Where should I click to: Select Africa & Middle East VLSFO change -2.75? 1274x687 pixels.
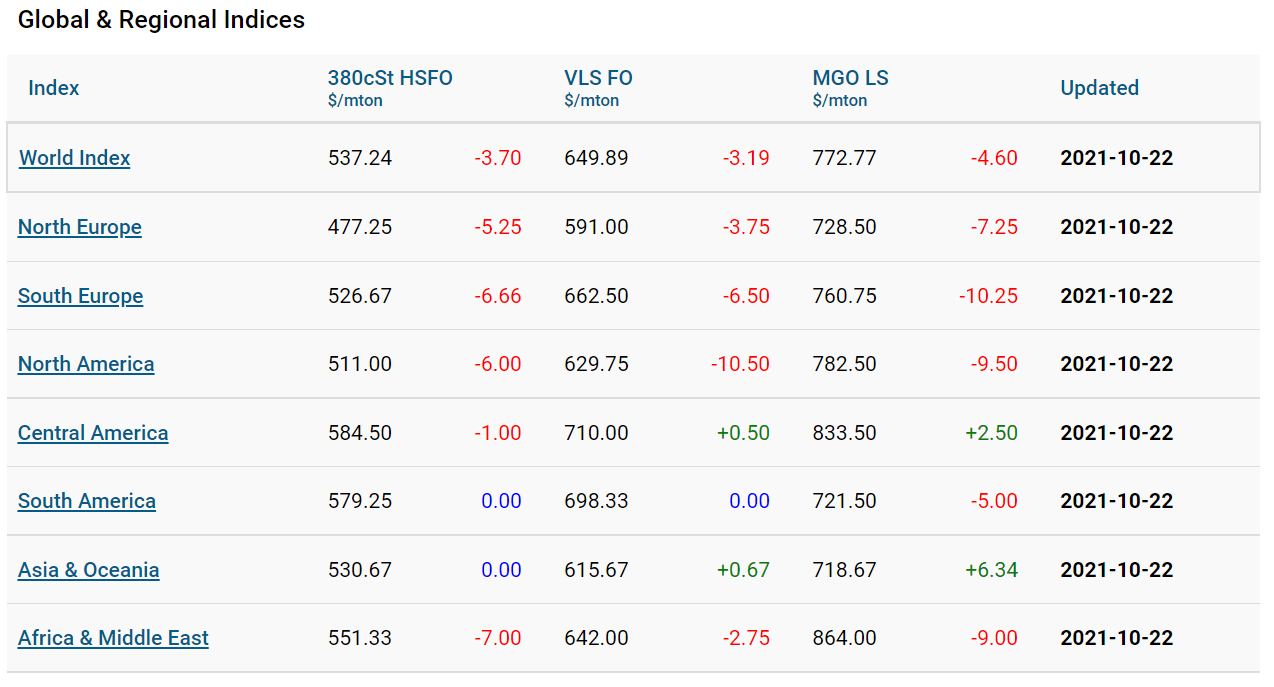coord(746,638)
